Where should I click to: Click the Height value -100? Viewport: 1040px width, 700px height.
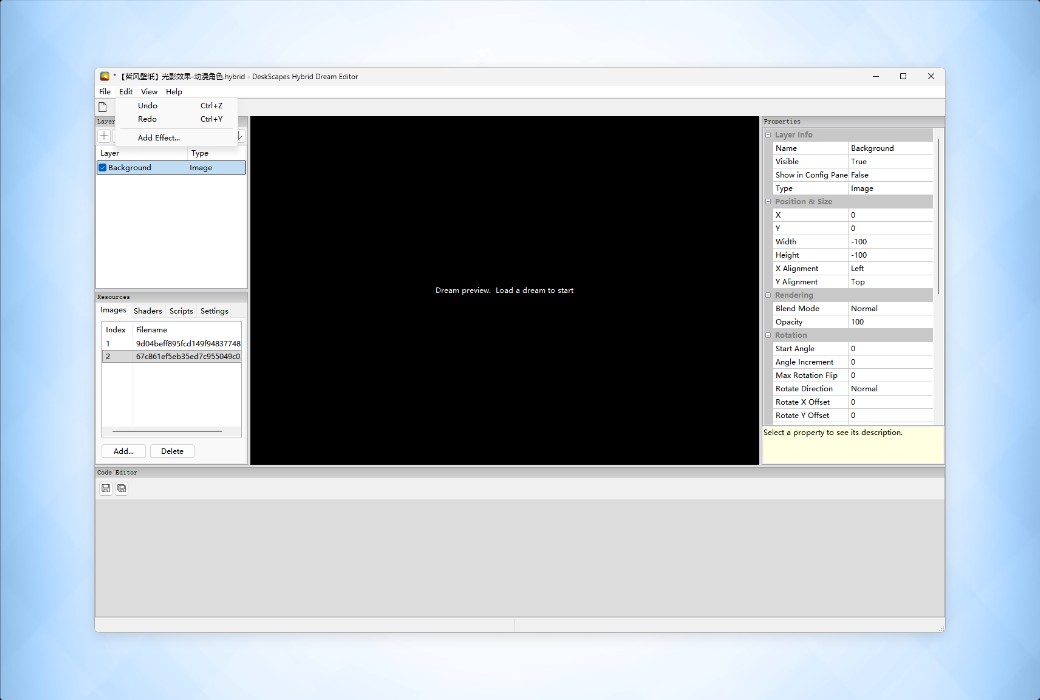point(891,255)
